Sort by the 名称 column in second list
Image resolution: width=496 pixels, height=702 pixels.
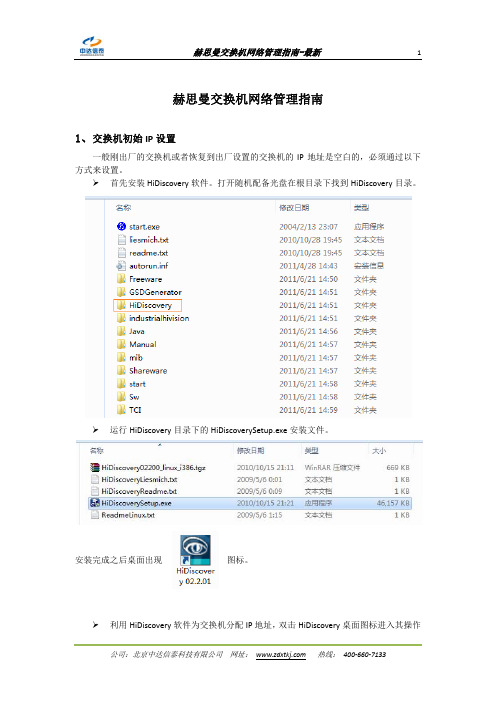click(x=97, y=450)
